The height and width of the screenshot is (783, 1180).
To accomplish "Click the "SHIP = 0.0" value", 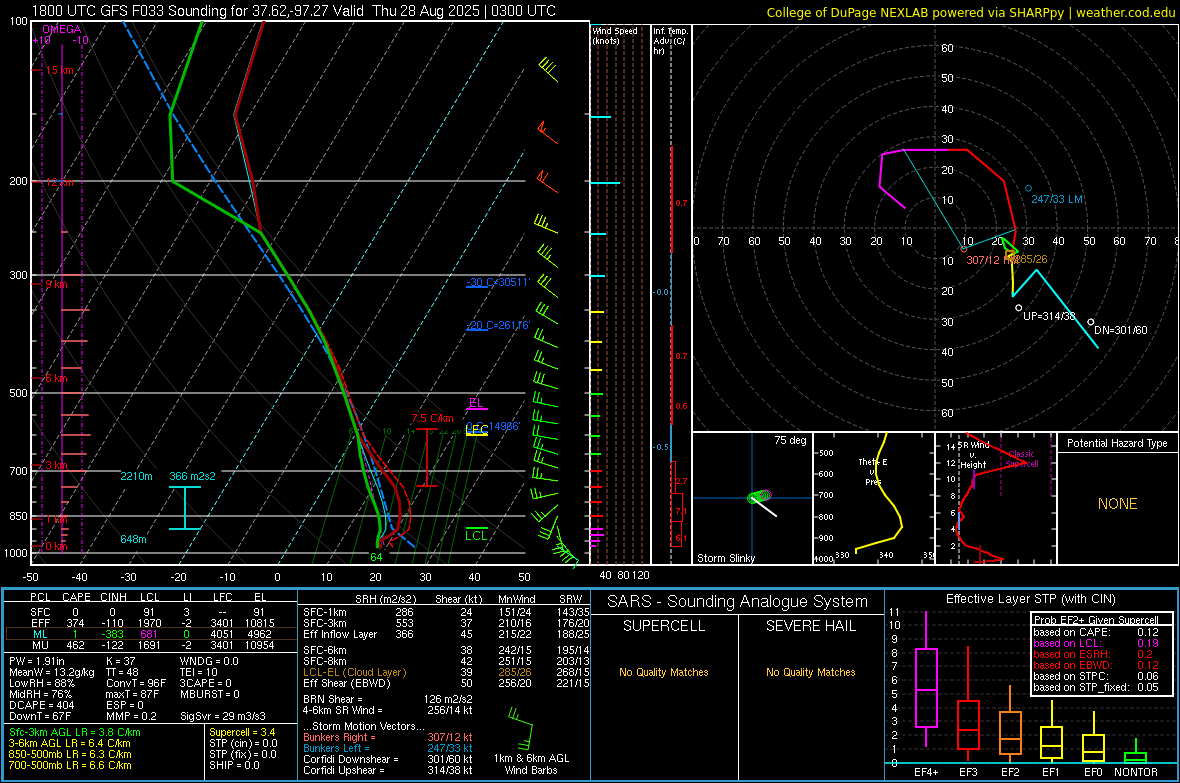I will [234, 765].
